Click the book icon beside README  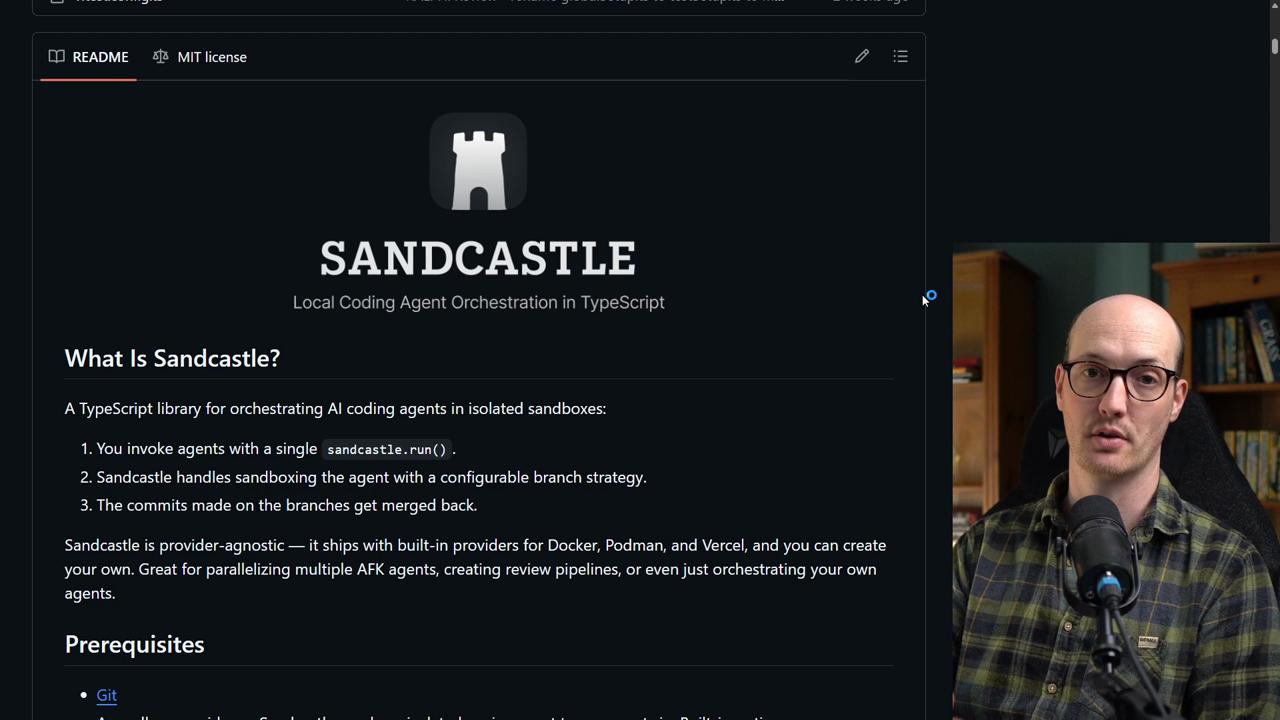[x=57, y=57]
